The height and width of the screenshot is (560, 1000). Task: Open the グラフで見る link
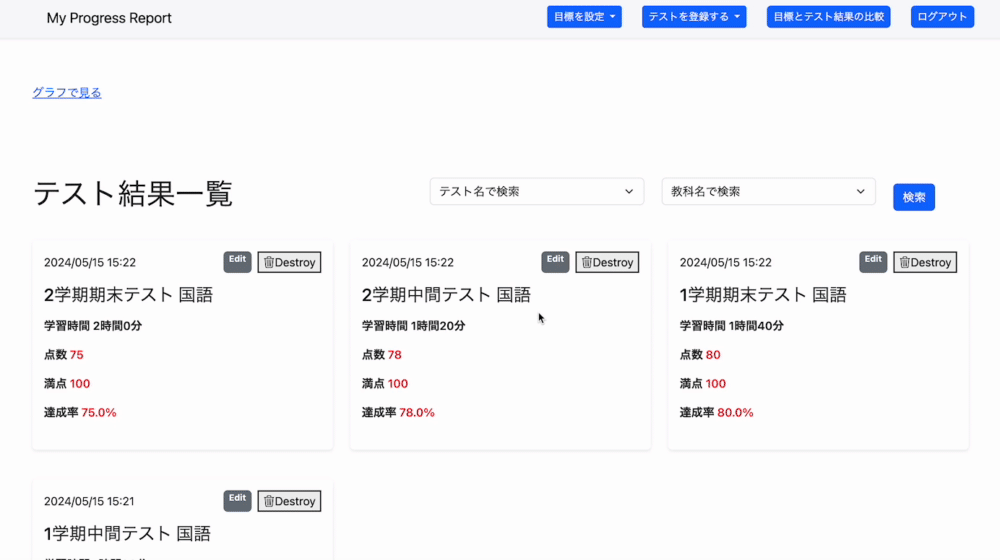point(67,92)
